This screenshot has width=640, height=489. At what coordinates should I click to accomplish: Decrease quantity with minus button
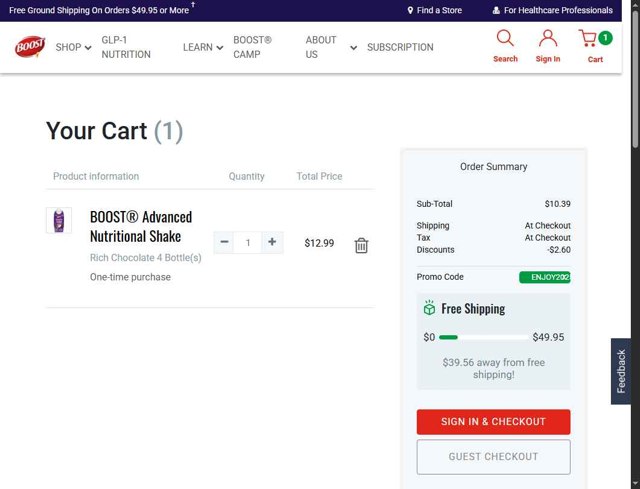point(224,242)
